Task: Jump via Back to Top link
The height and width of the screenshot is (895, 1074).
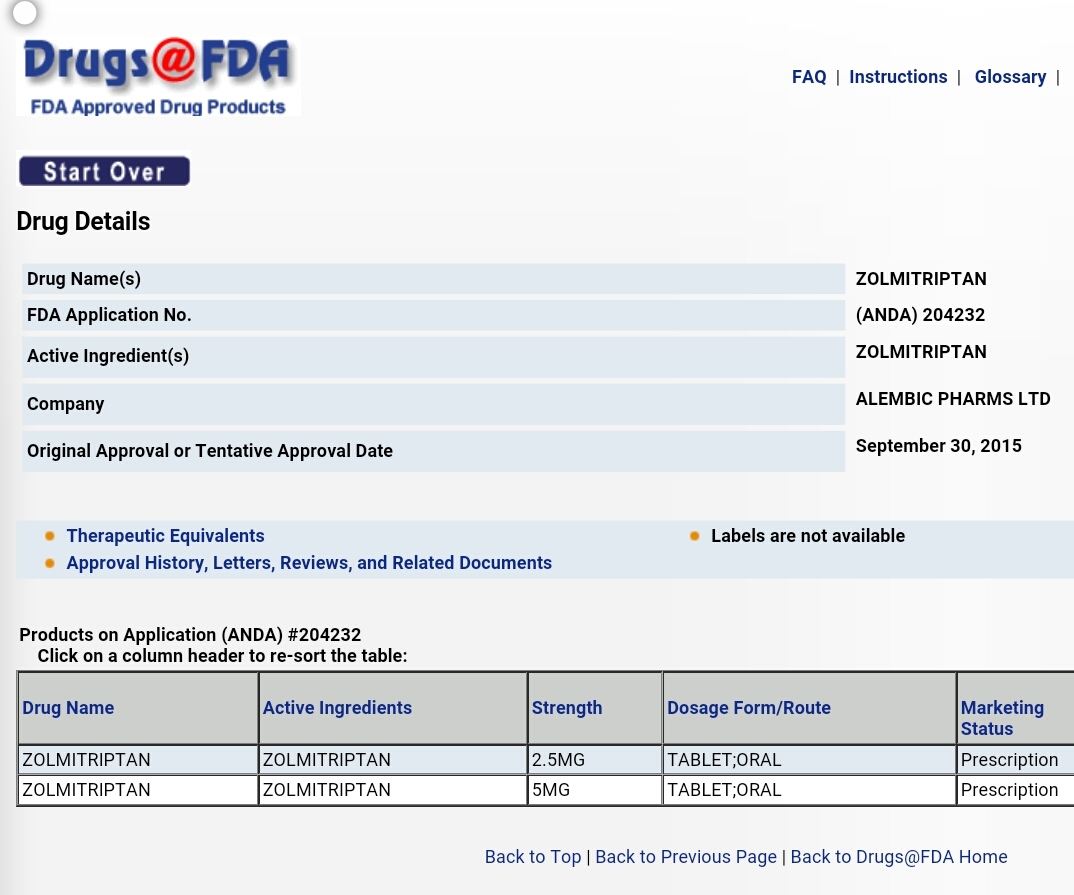Action: point(532,857)
